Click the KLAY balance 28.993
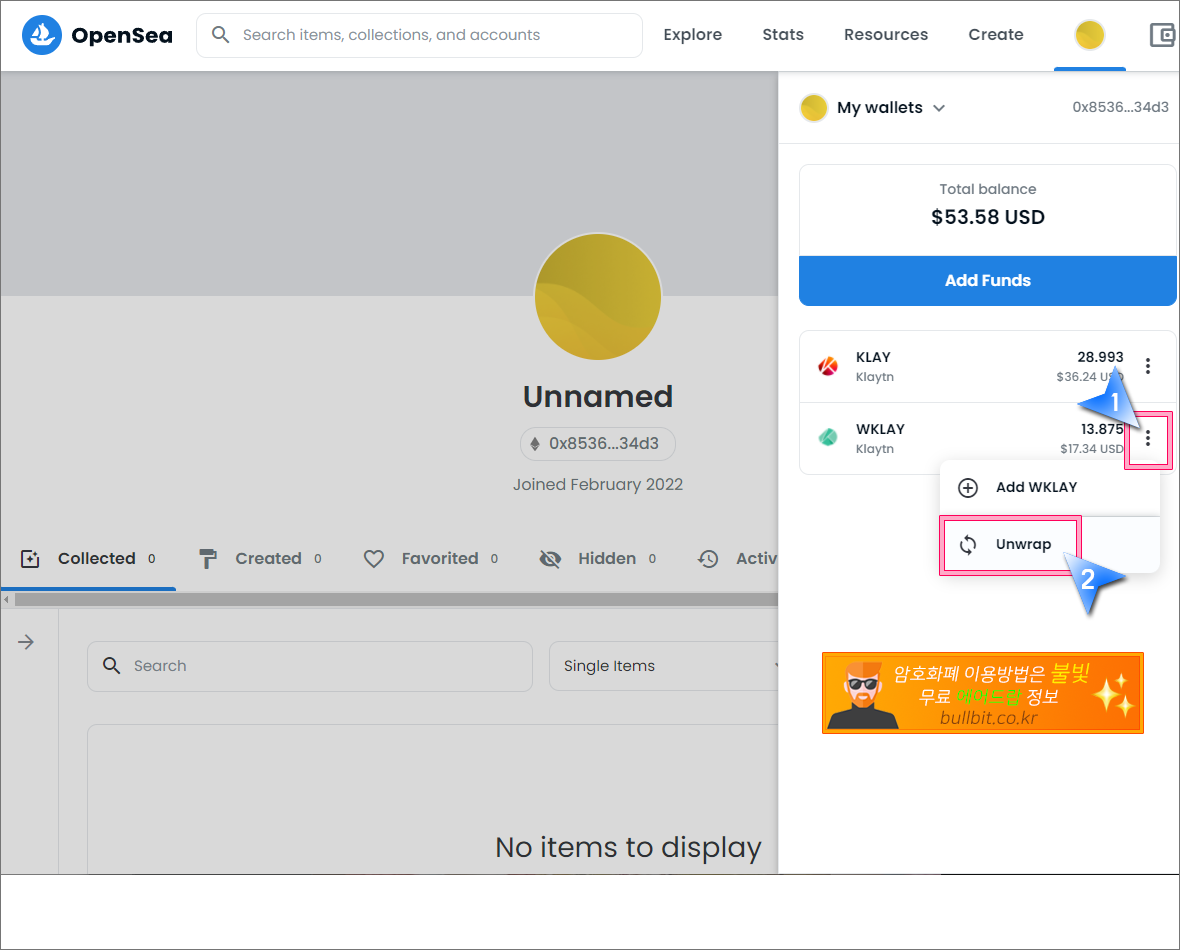This screenshot has height=950, width=1180. point(1099,357)
